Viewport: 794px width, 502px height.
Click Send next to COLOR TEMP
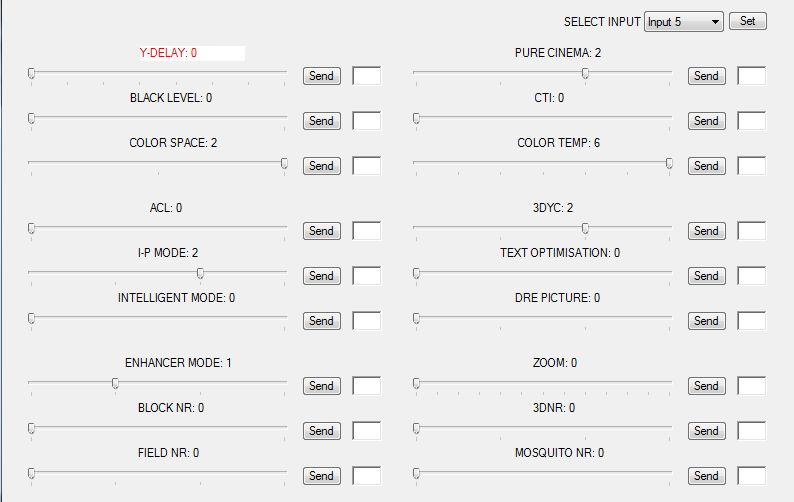pos(706,166)
